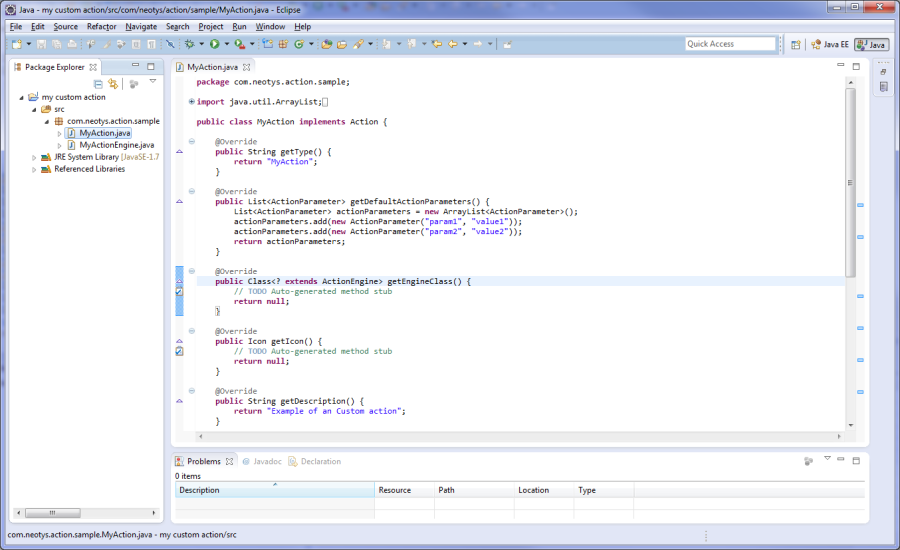Collapse the getType method fold marker
Viewport: 900px width, 550px height.
(191, 141)
